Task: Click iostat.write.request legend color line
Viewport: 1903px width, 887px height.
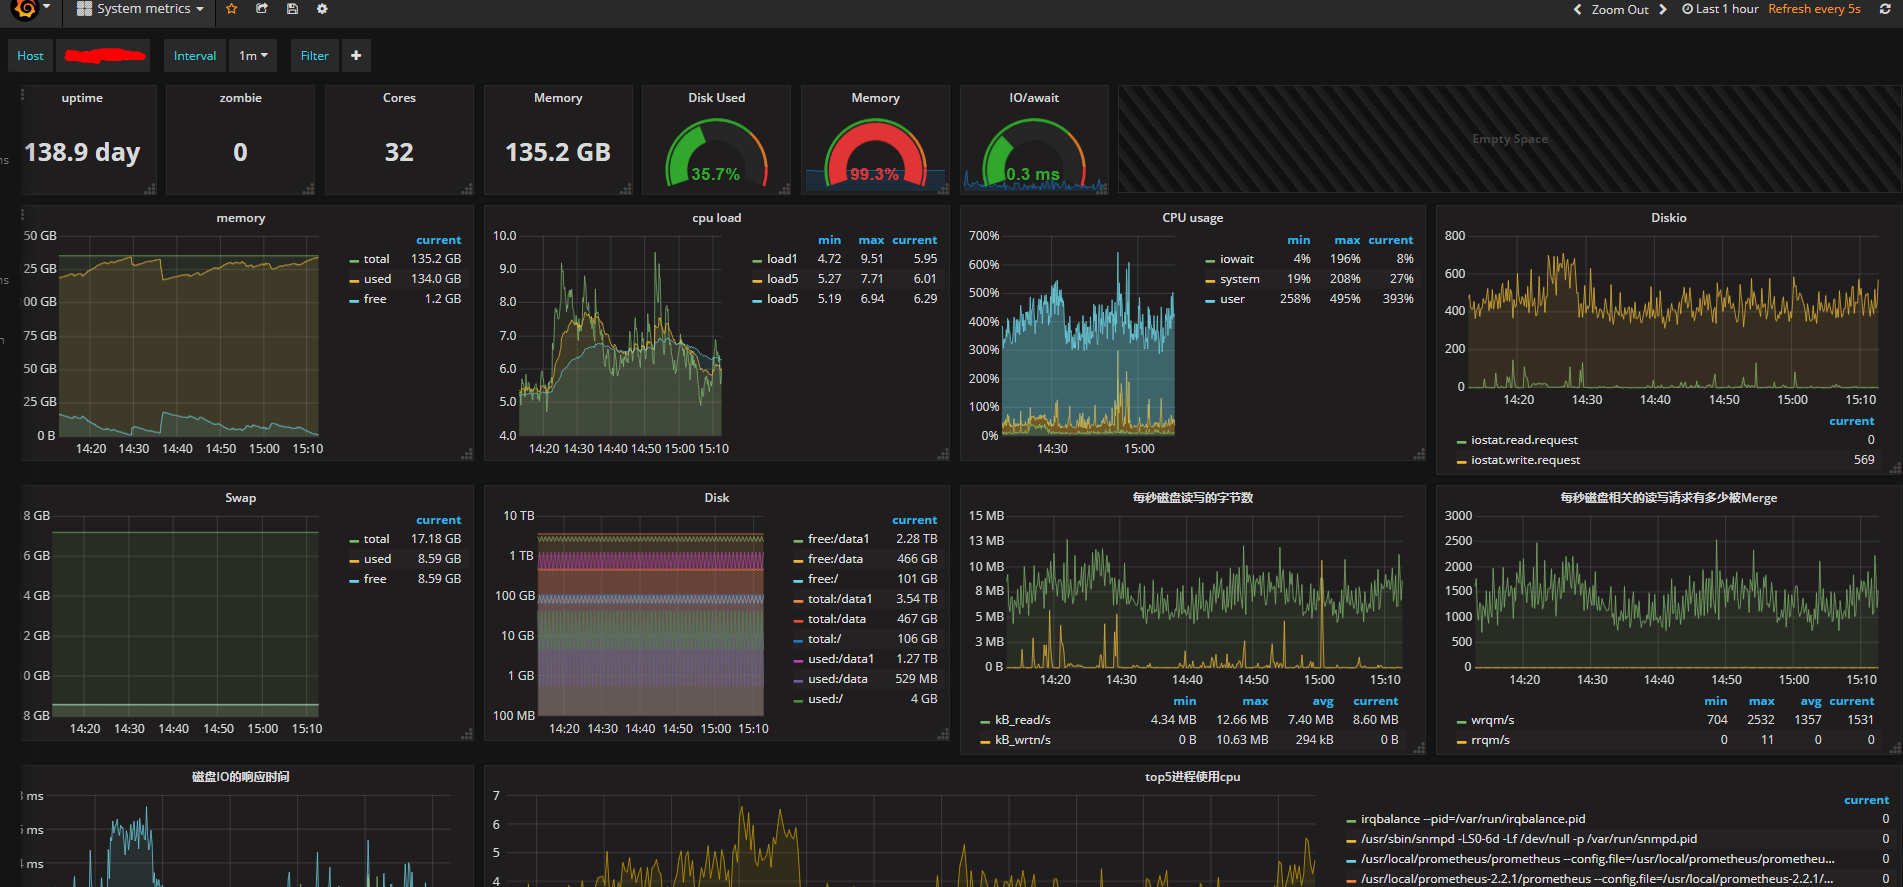Action: point(1462,461)
